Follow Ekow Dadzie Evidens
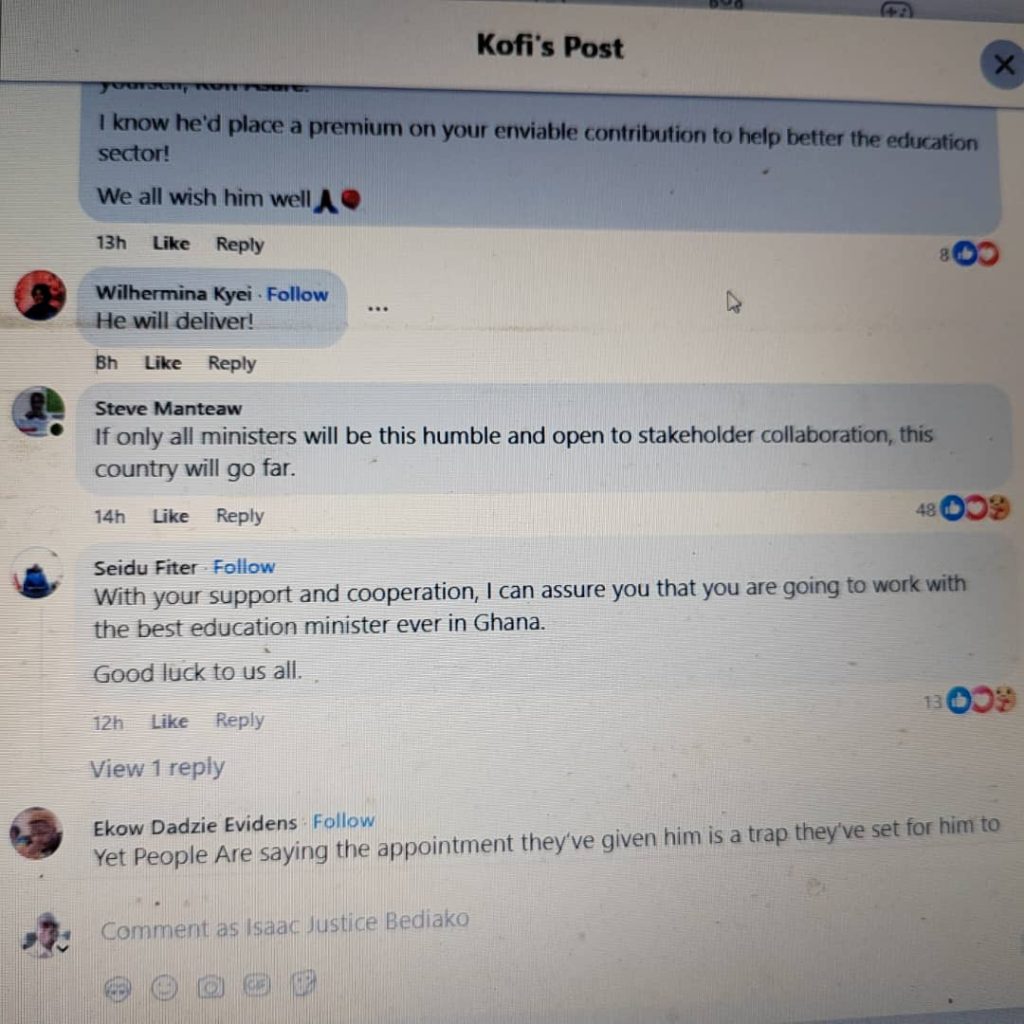The image size is (1024, 1024). [x=344, y=821]
